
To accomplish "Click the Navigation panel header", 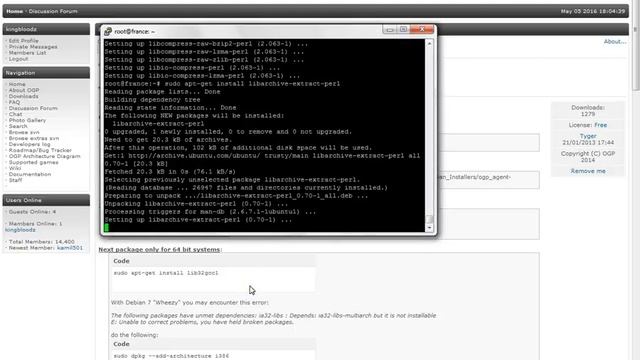I will [x=46, y=73].
